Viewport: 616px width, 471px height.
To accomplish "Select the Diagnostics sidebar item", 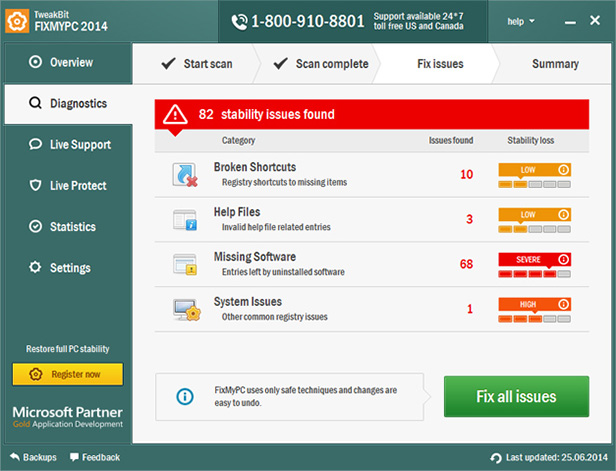I will coord(68,104).
